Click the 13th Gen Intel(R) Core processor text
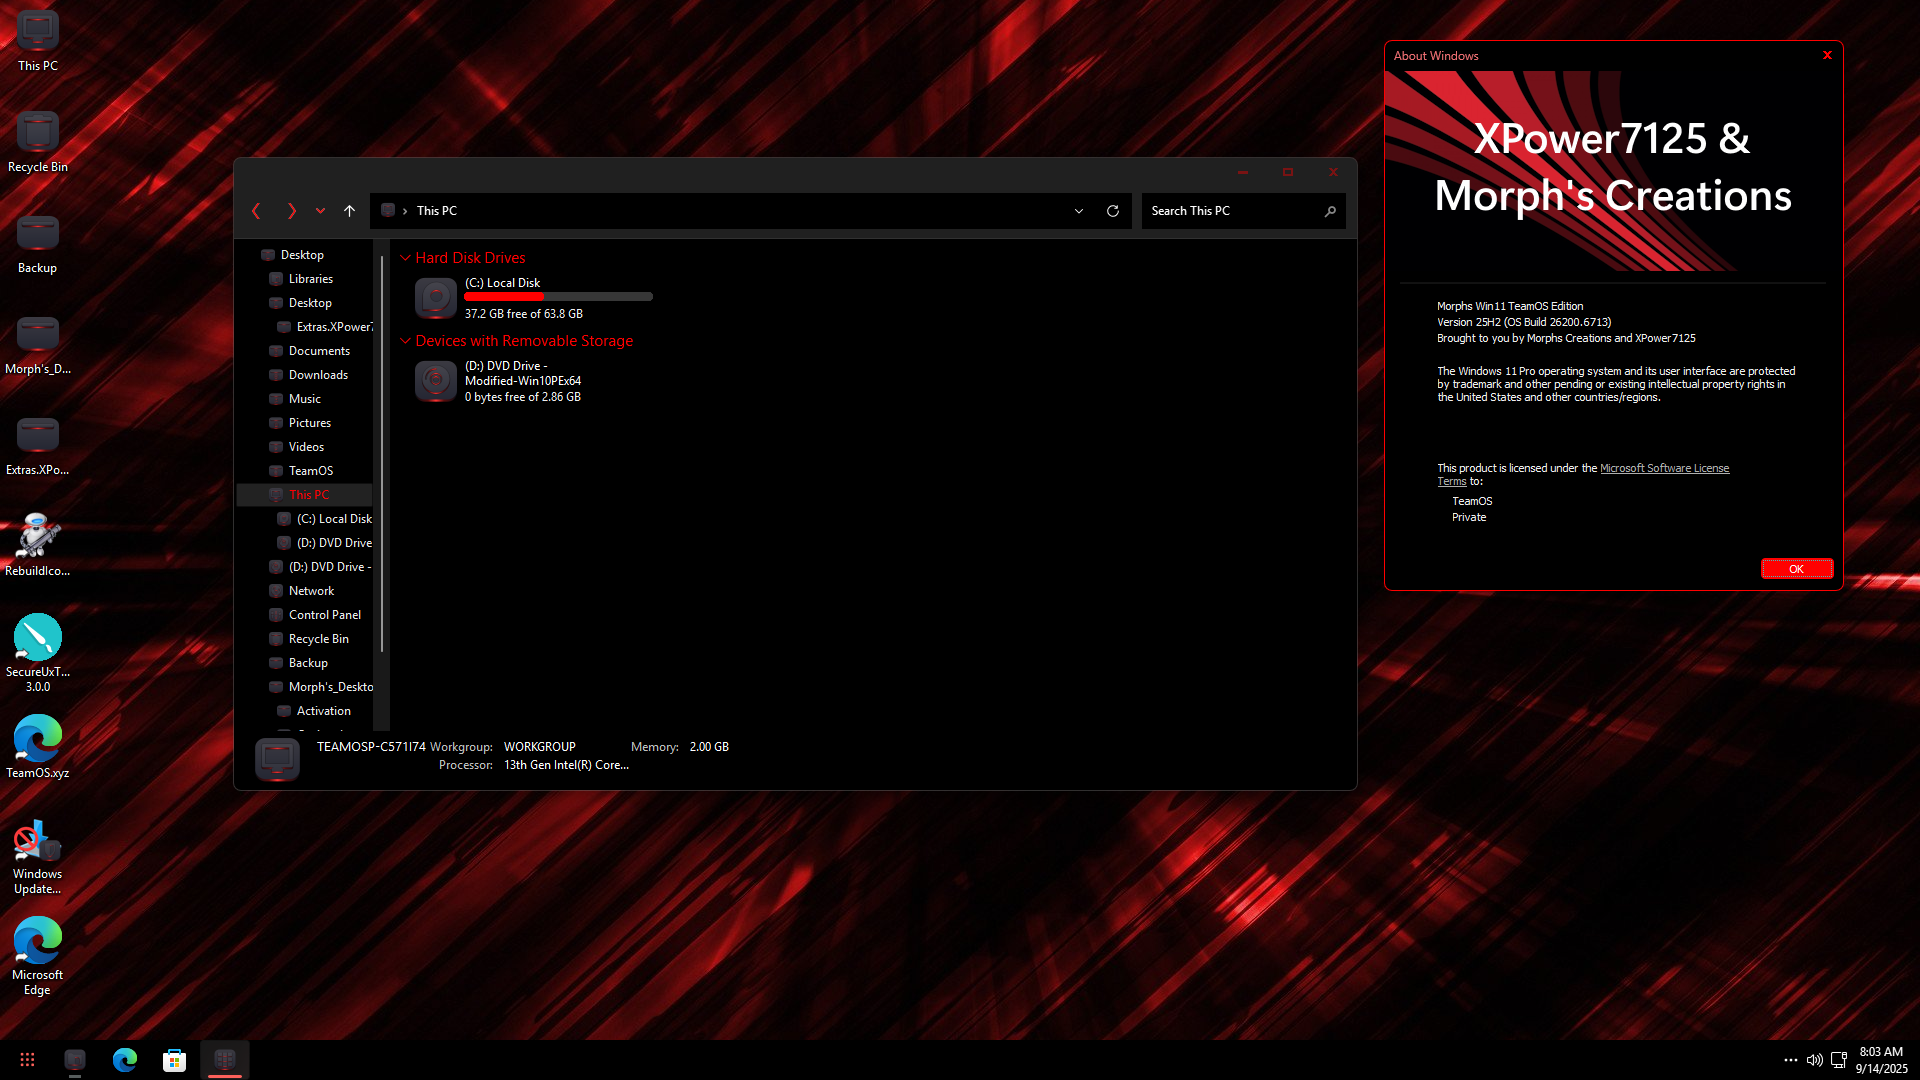This screenshot has height=1080, width=1920. point(566,765)
